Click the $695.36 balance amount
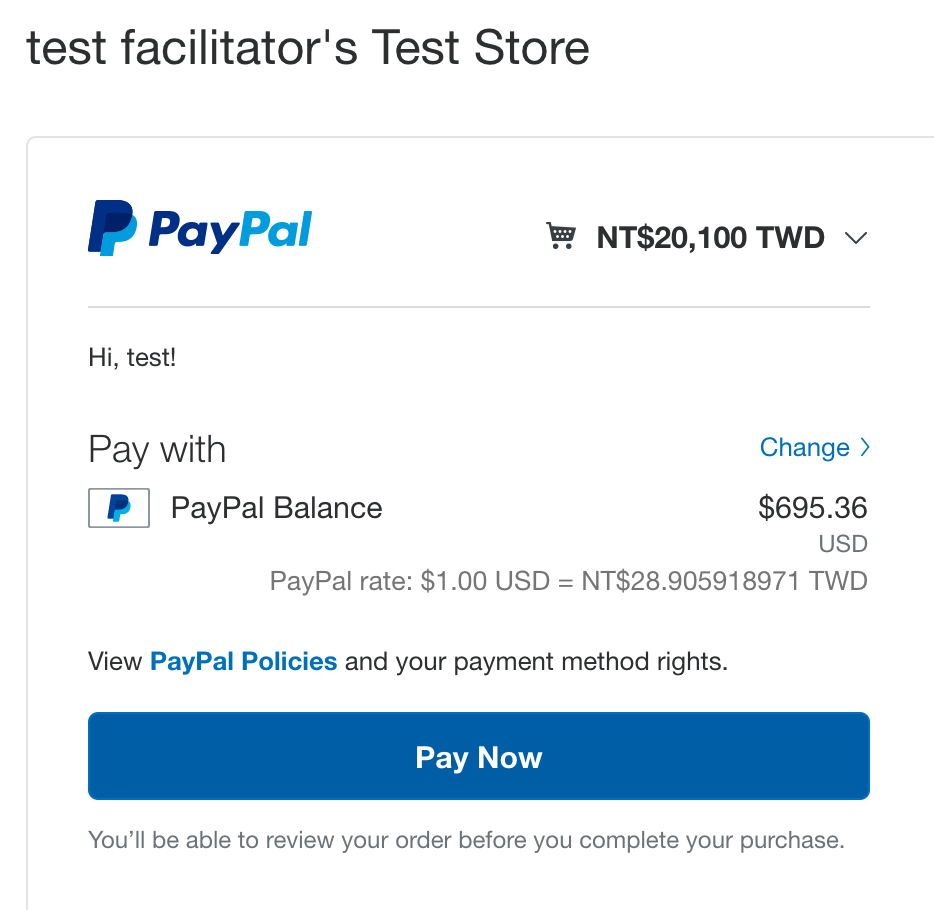 (812, 508)
